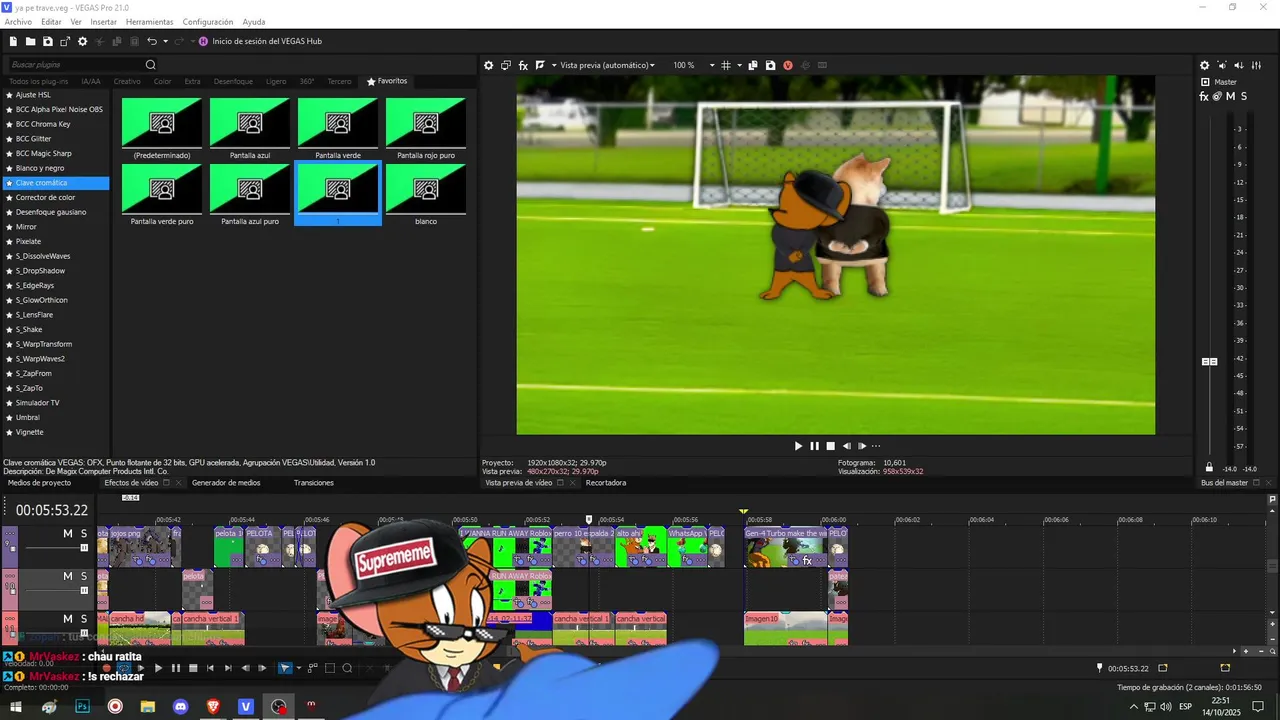This screenshot has width=1280, height=720.
Task: Solo the second video track
Action: [84, 576]
